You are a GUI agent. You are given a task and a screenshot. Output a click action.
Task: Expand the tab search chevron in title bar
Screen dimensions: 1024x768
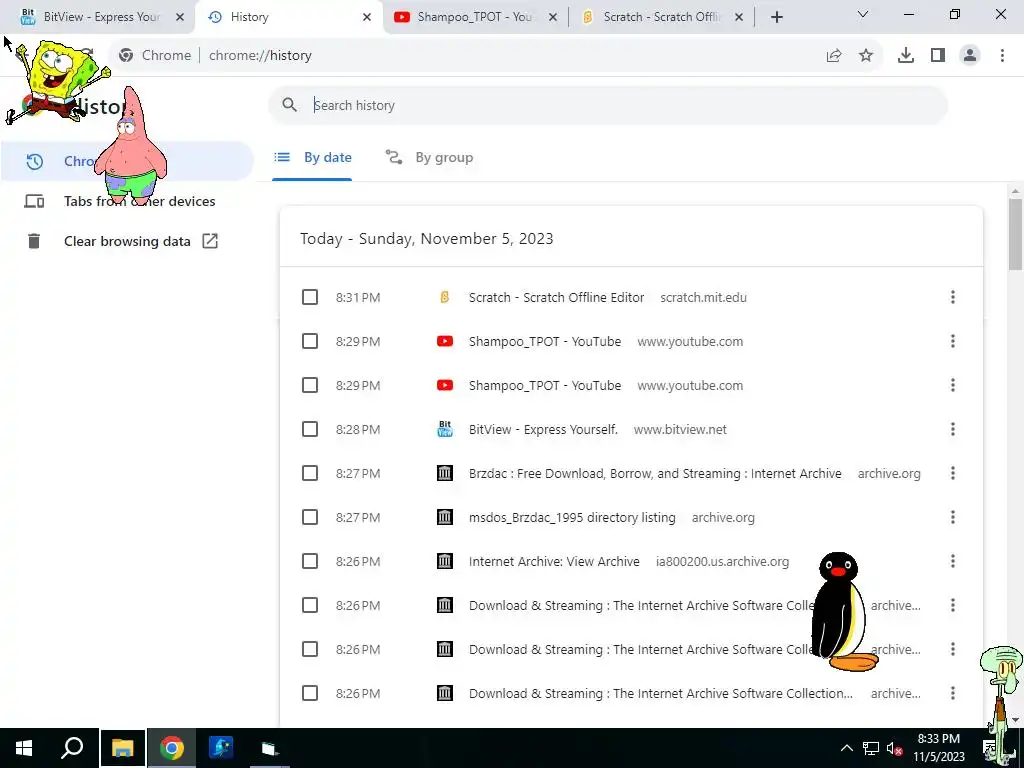coord(863,14)
